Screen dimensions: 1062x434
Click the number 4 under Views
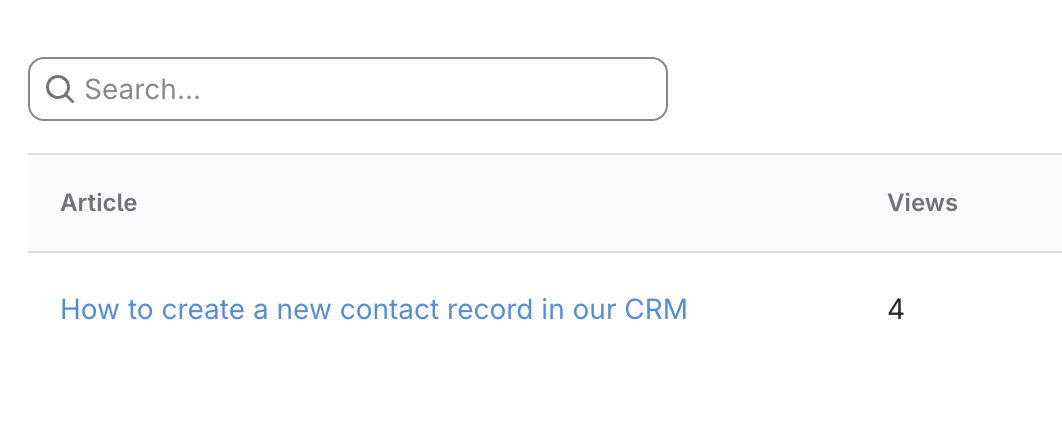[x=896, y=310]
